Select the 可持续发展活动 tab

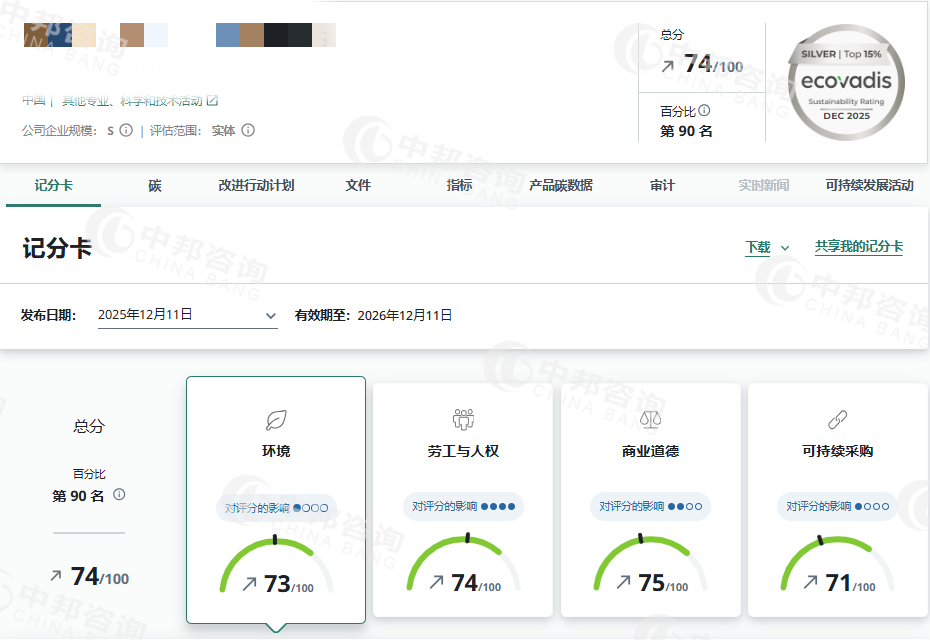(869, 185)
